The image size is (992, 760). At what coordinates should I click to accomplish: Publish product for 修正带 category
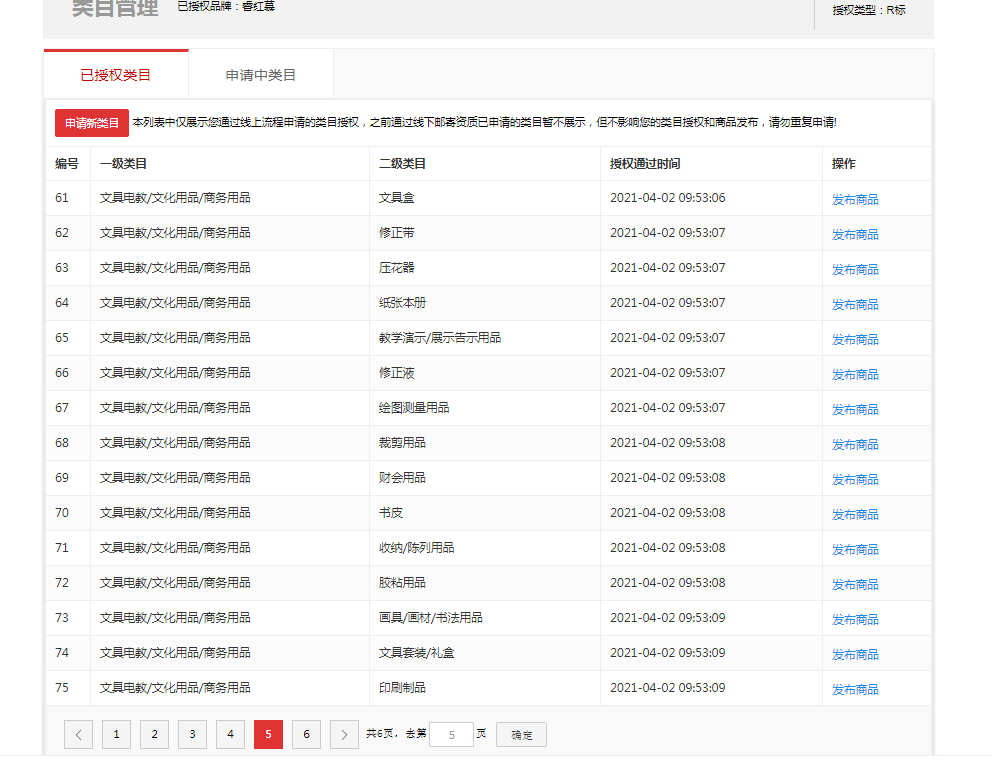pos(855,235)
